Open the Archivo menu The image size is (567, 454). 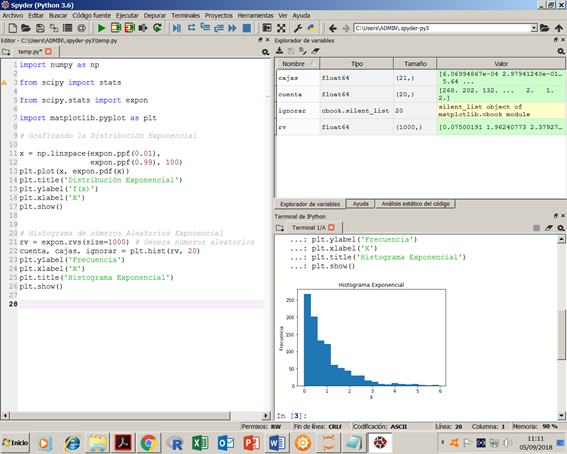13,16
